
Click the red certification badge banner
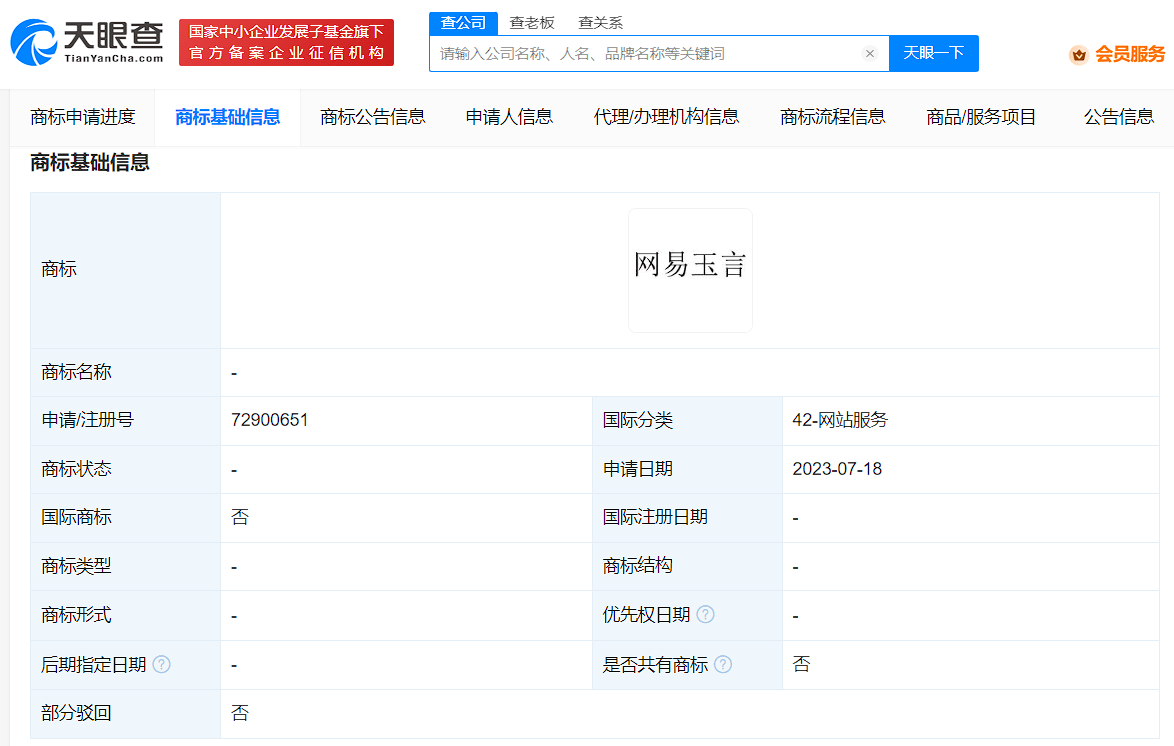(286, 42)
